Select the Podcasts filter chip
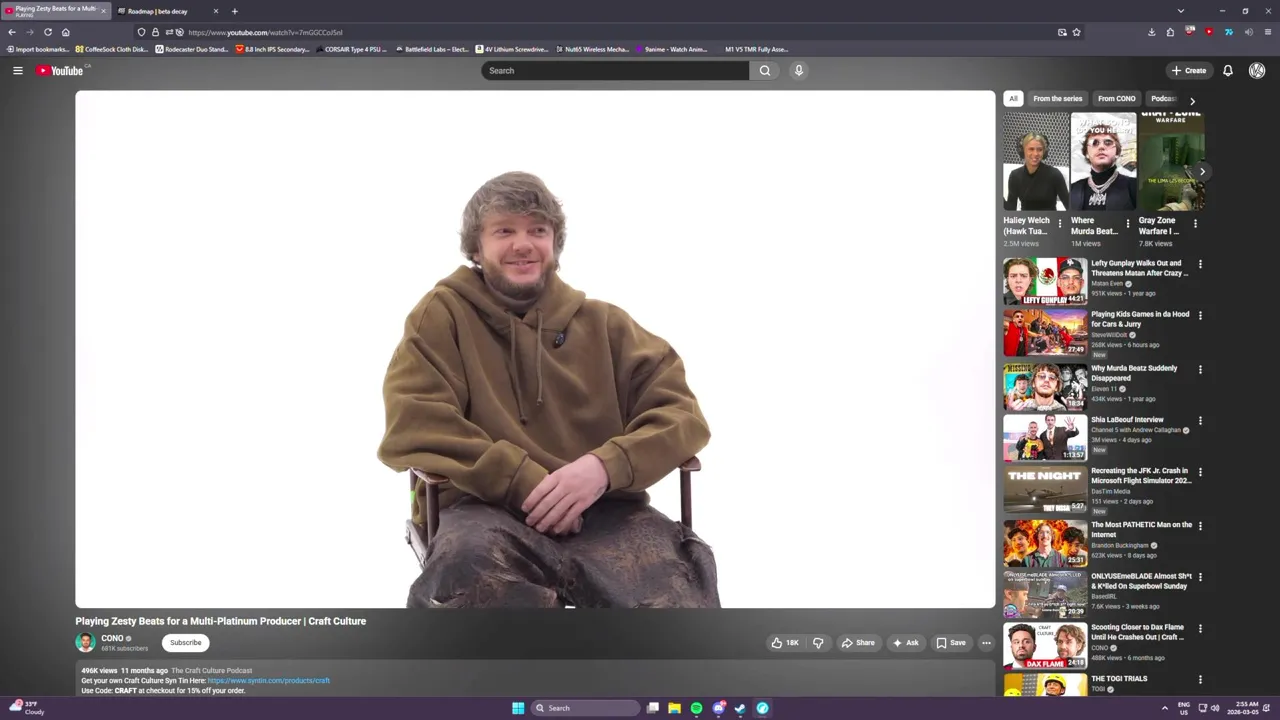The image size is (1280, 720). pos(1163,98)
